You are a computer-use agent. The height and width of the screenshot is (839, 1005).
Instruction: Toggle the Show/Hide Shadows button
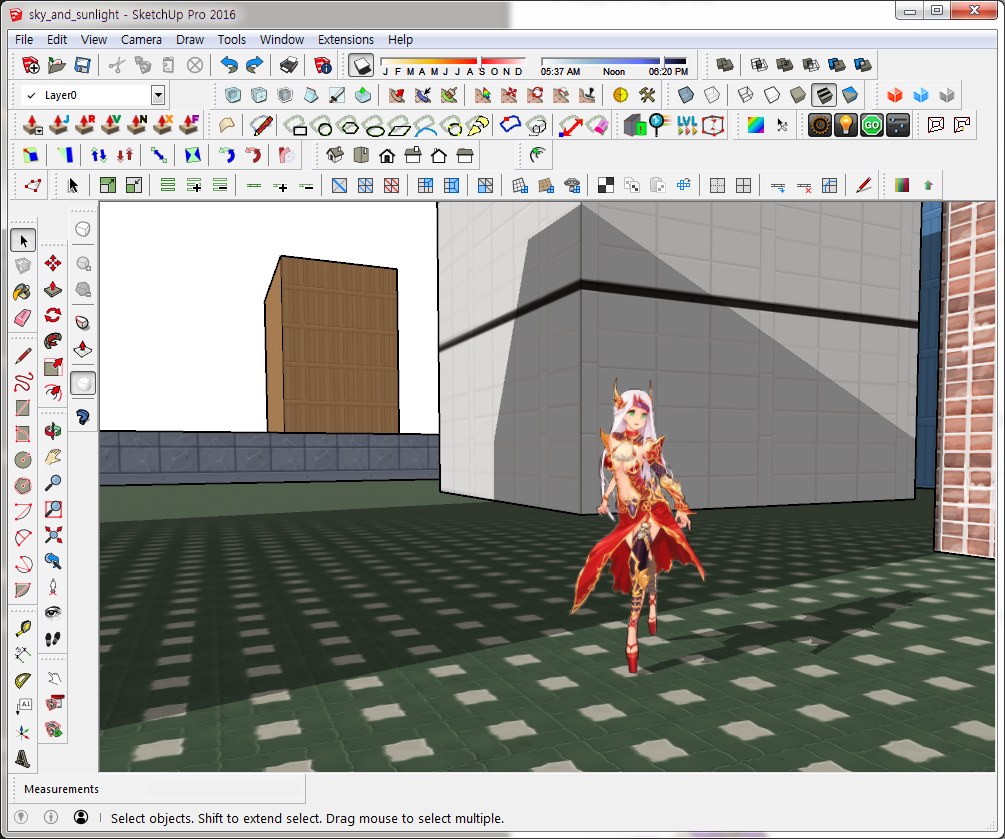(361, 65)
